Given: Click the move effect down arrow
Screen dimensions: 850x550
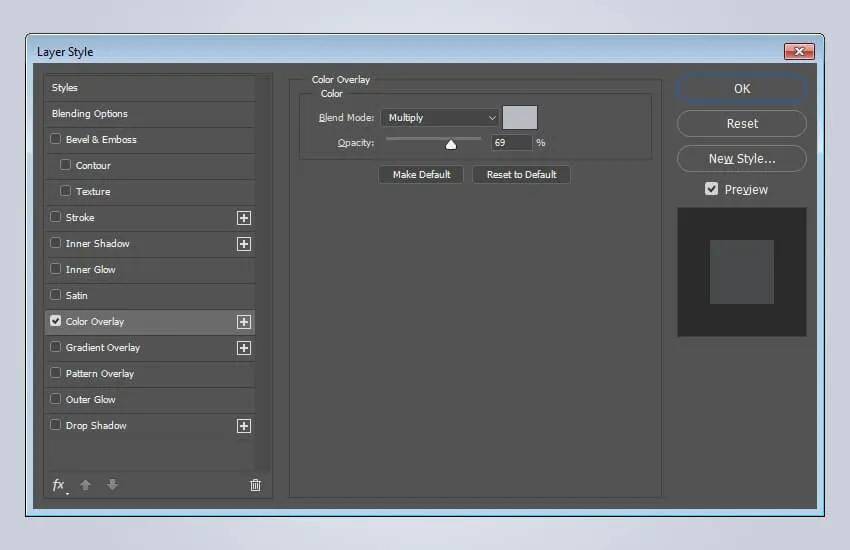Looking at the screenshot, I should 112,485.
